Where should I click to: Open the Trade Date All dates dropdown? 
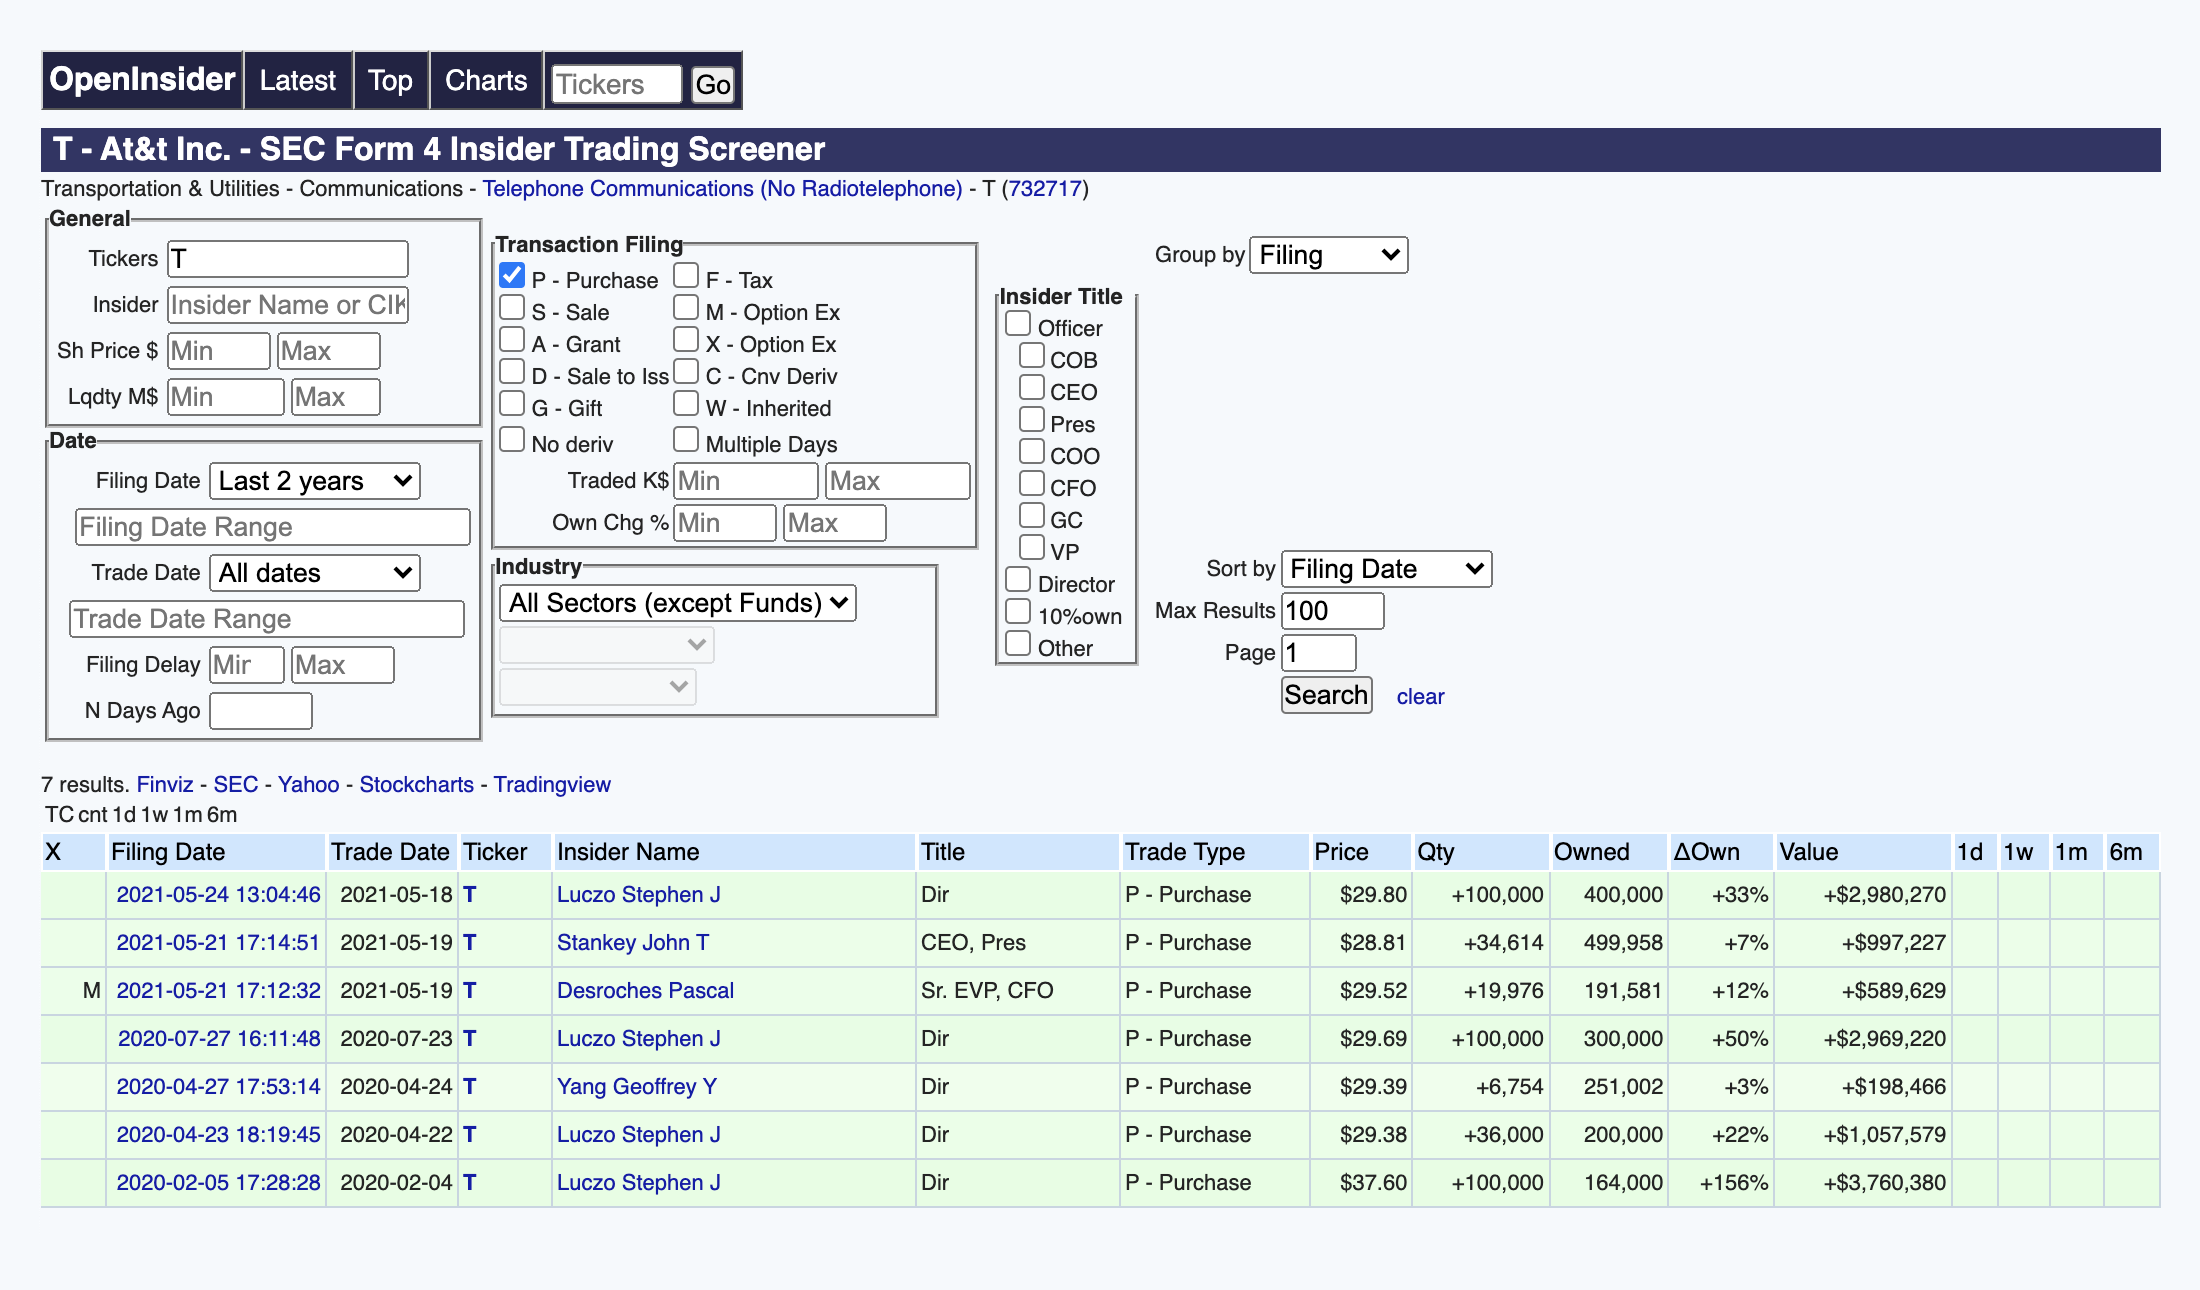315,573
